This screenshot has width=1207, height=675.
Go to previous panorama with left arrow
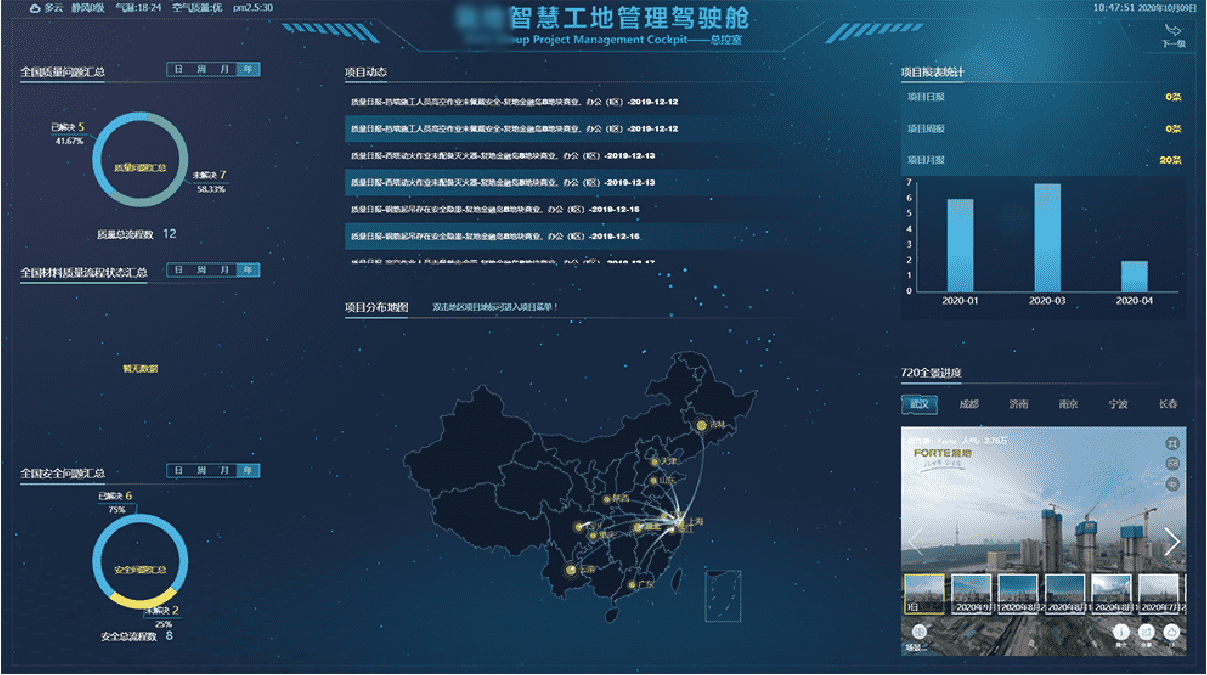[x=914, y=541]
